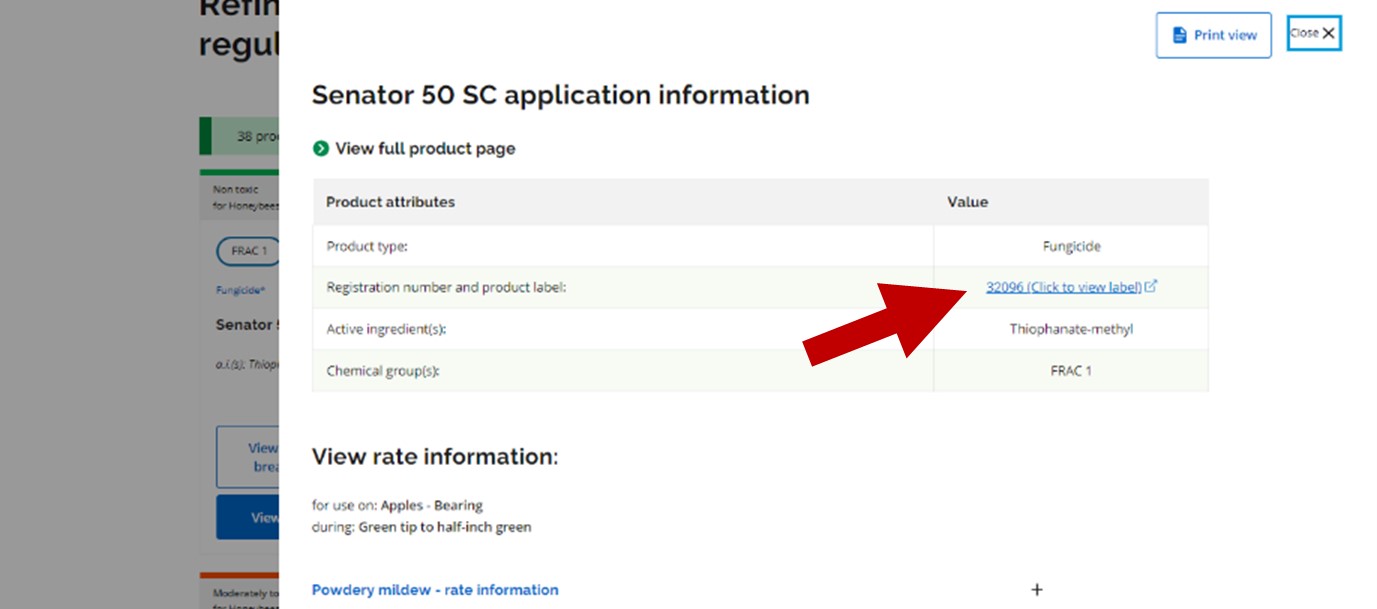
Task: Open the View full product page link
Action: [x=425, y=149]
